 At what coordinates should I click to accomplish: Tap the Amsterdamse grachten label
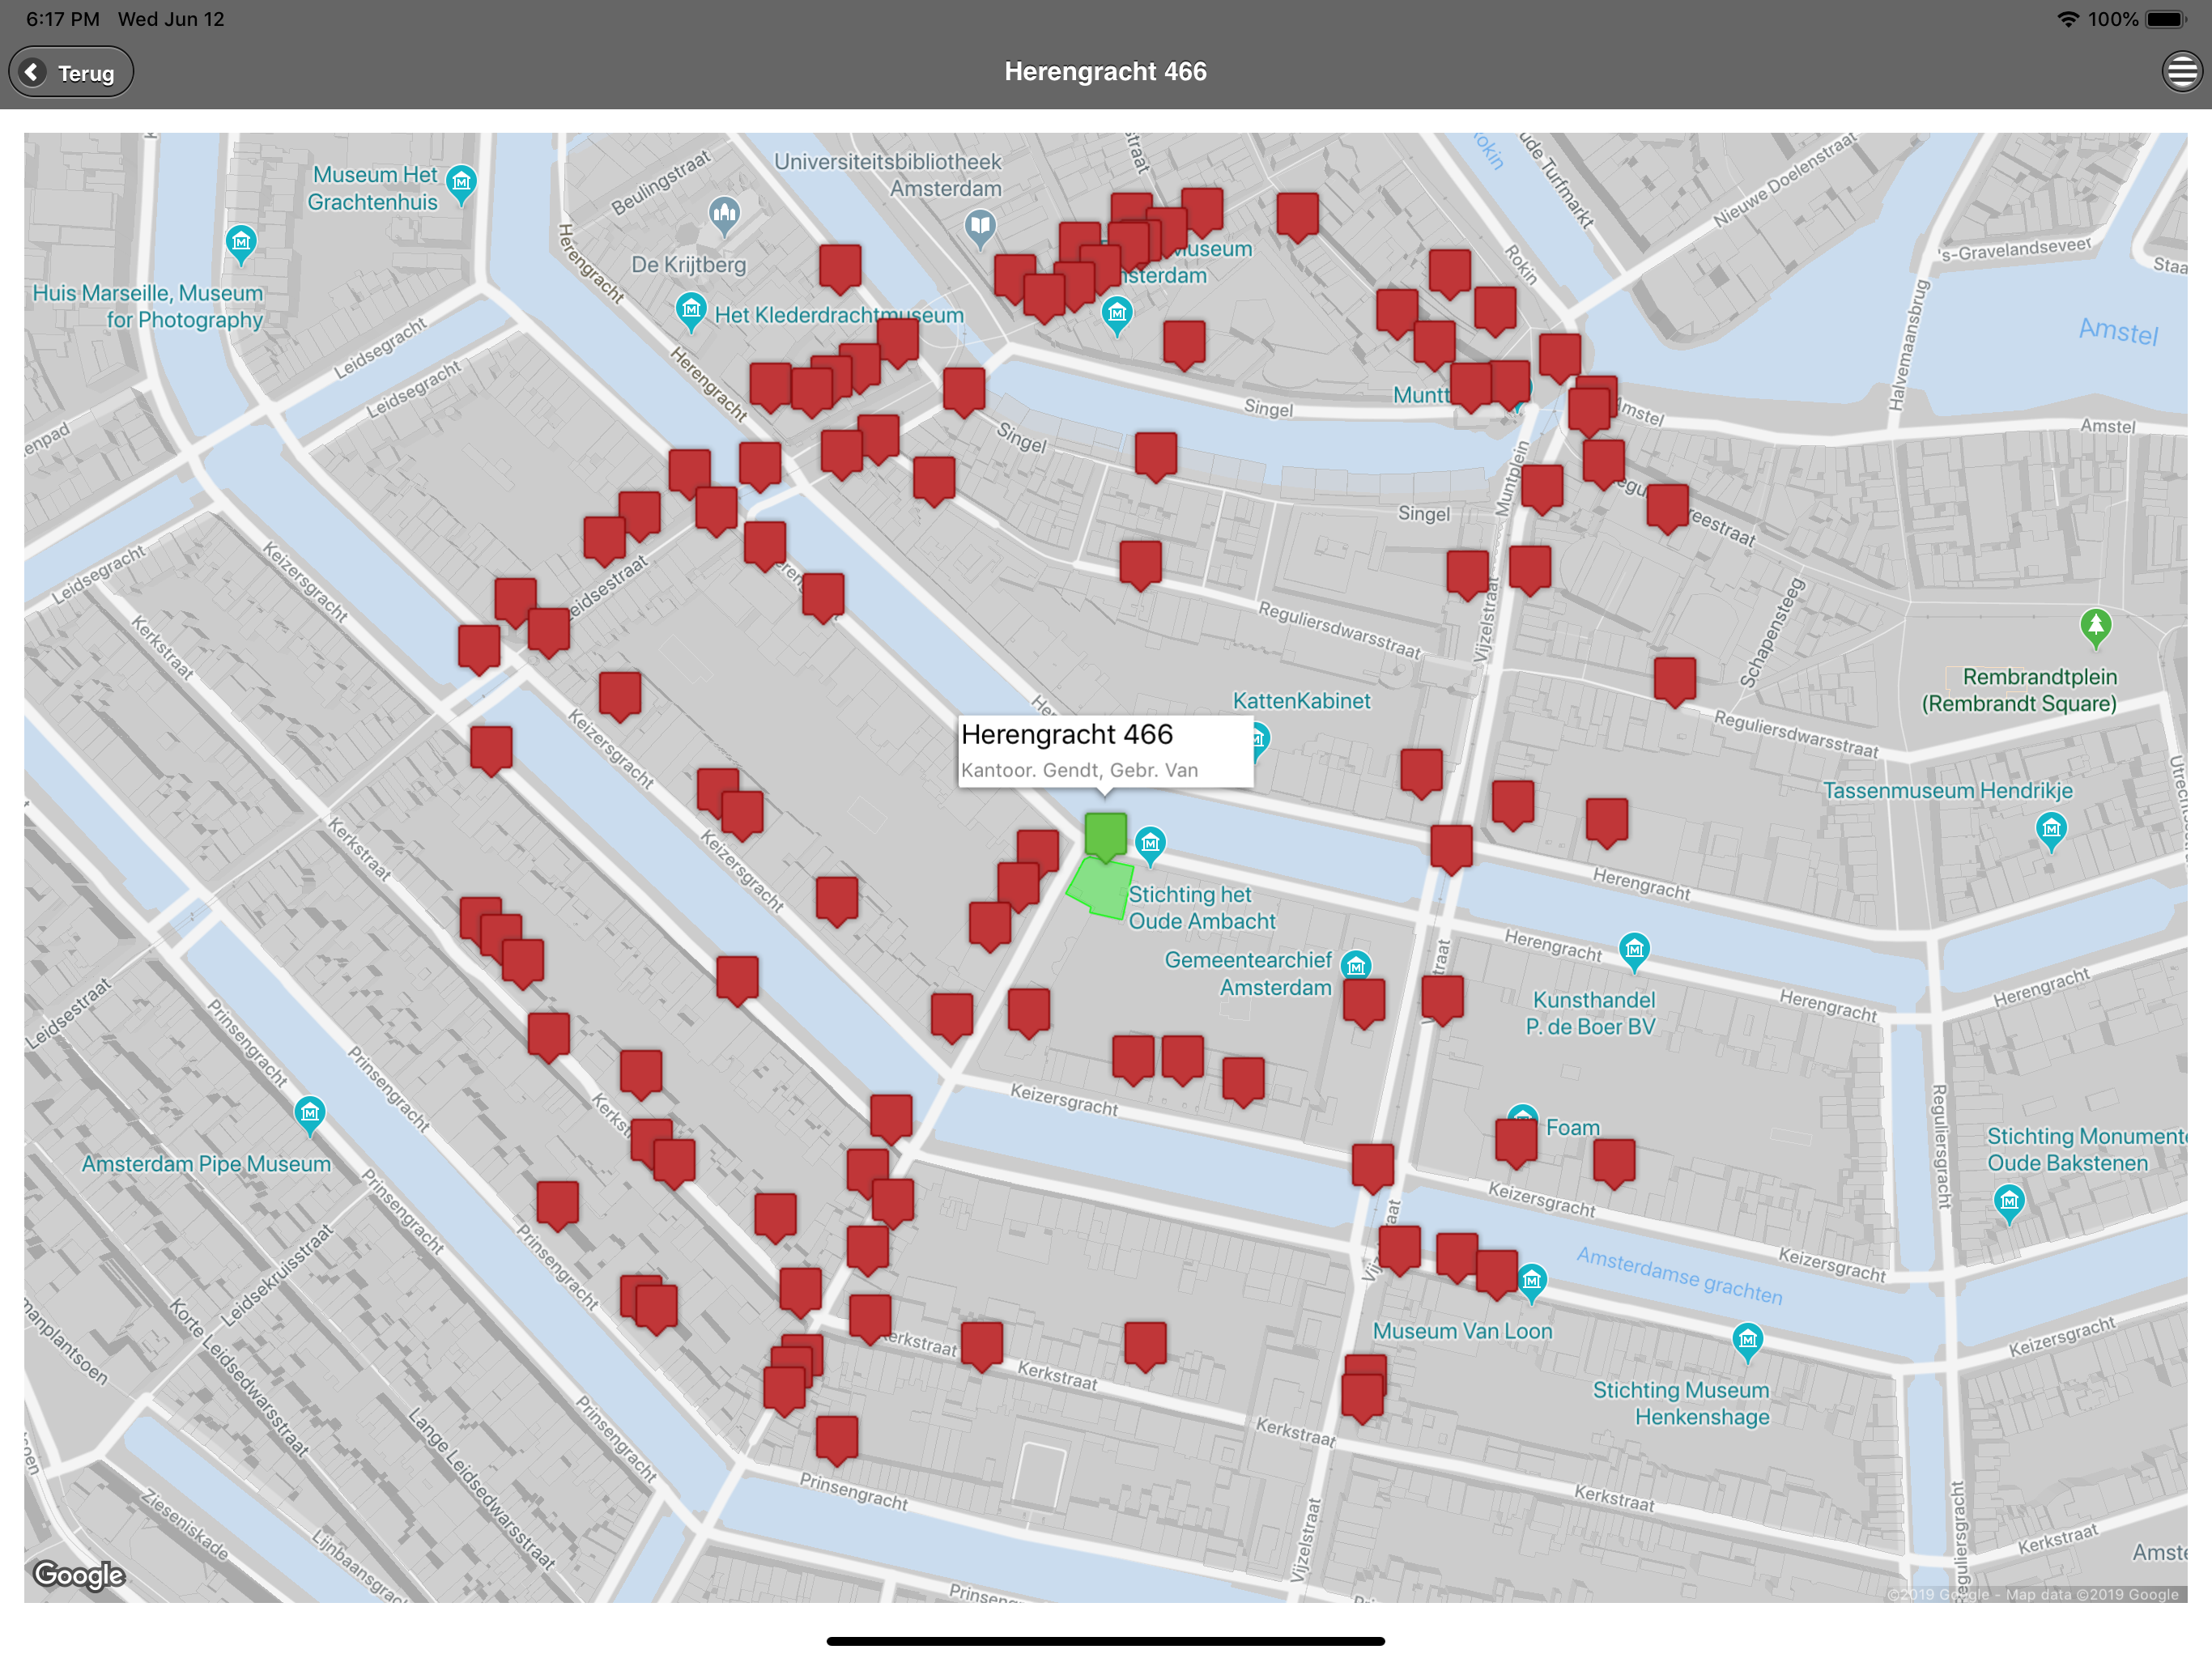pyautogui.click(x=1680, y=1276)
